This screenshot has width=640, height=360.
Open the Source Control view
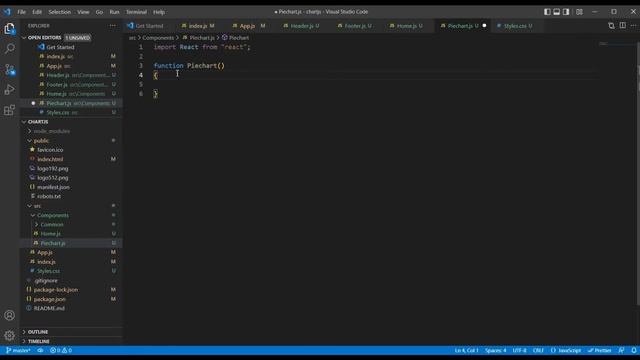[9, 69]
